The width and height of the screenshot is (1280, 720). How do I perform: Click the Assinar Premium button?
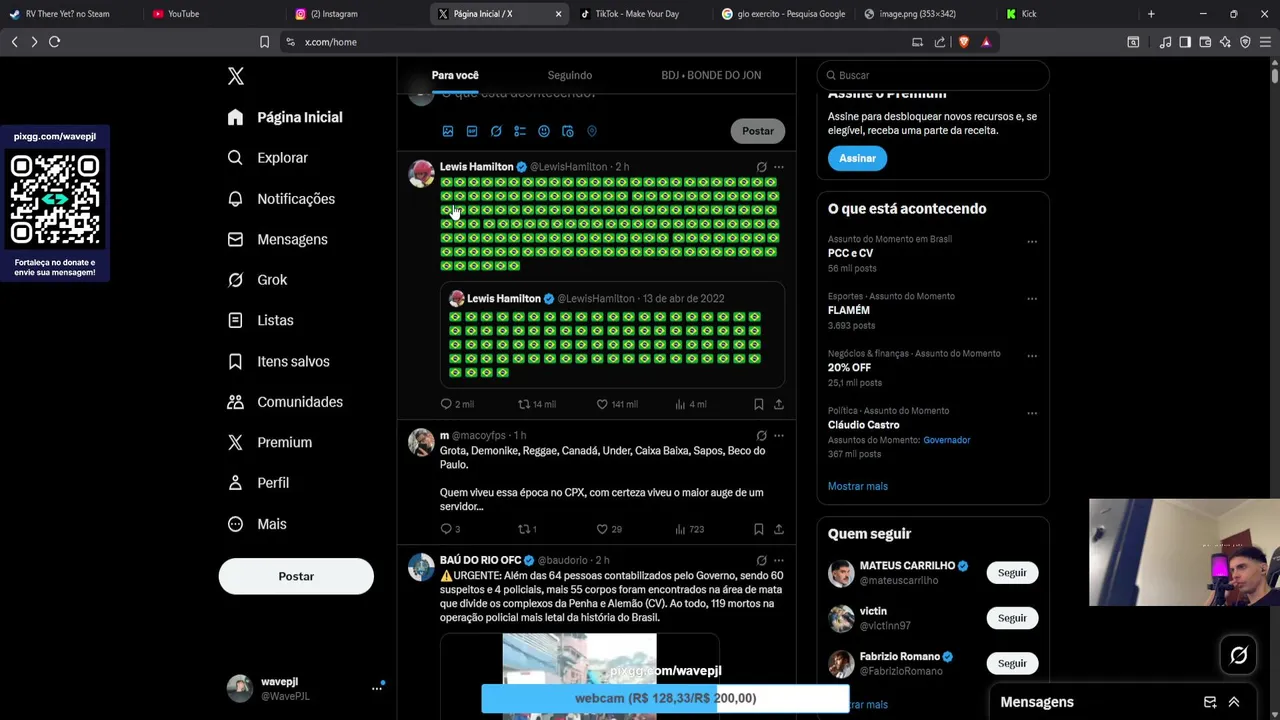857,158
